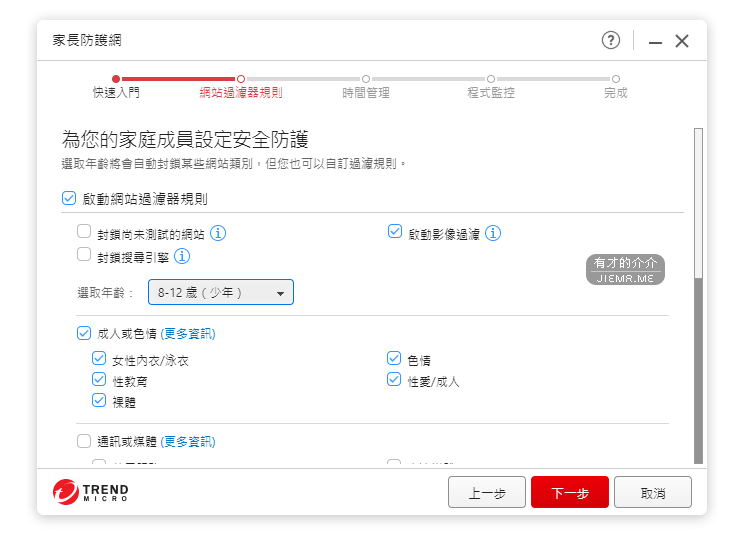Disable 啟動網站過濾器規則 checkbox

[x=69, y=198]
